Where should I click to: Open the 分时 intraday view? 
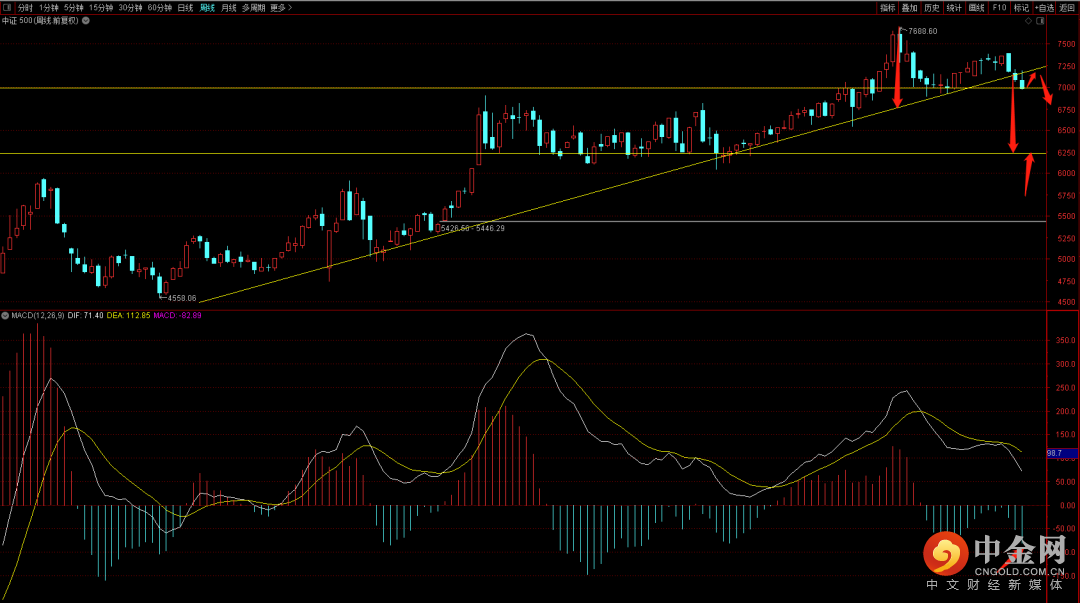point(25,7)
